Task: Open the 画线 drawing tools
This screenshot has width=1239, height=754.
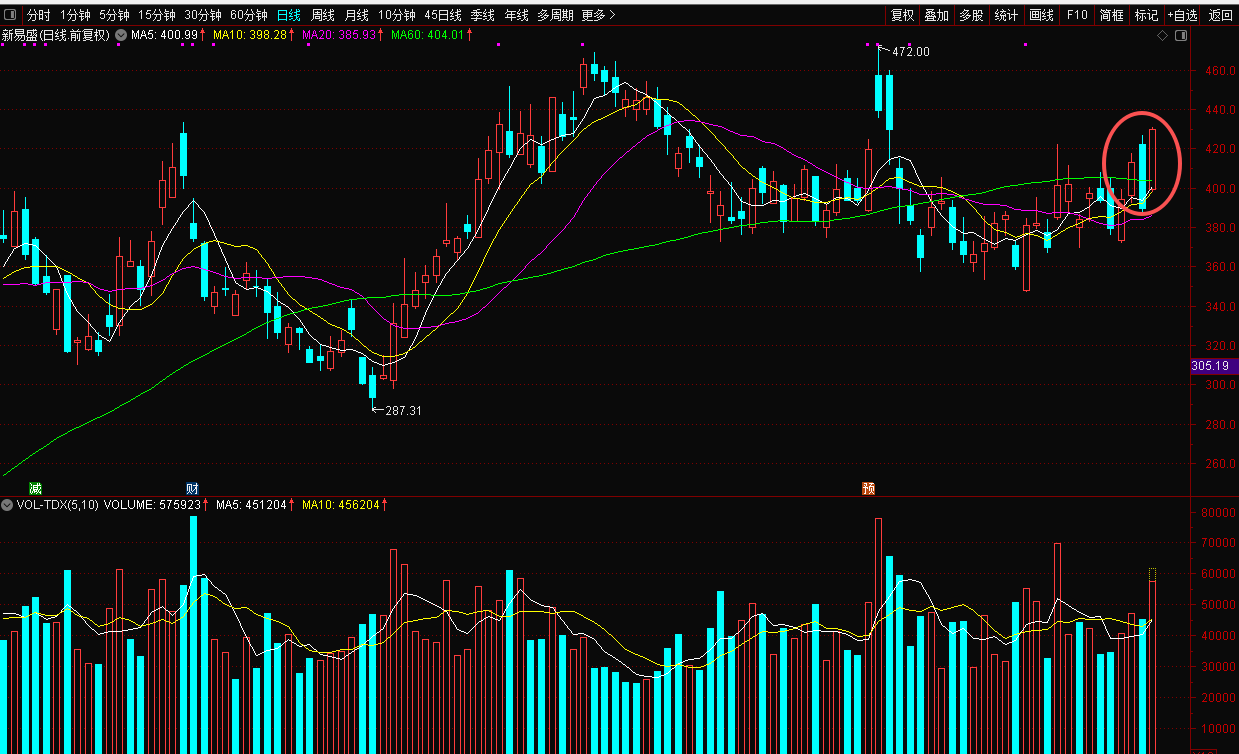Action: pyautogui.click(x=1042, y=15)
